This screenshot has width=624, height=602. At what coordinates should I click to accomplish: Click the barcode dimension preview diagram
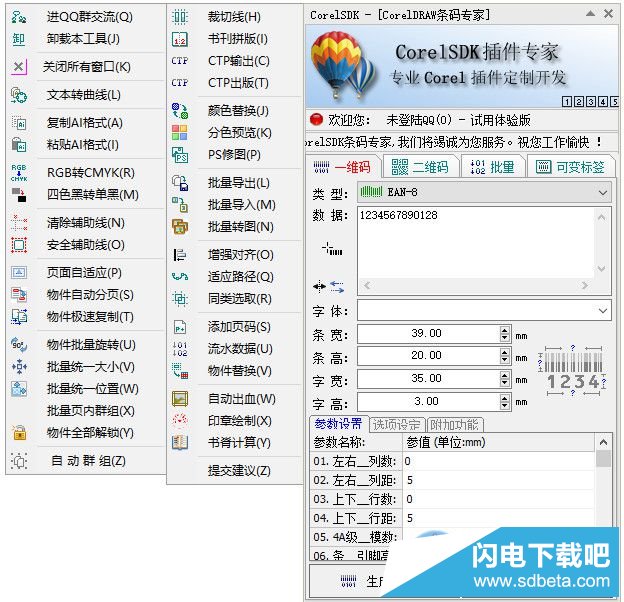pyautogui.click(x=572, y=370)
